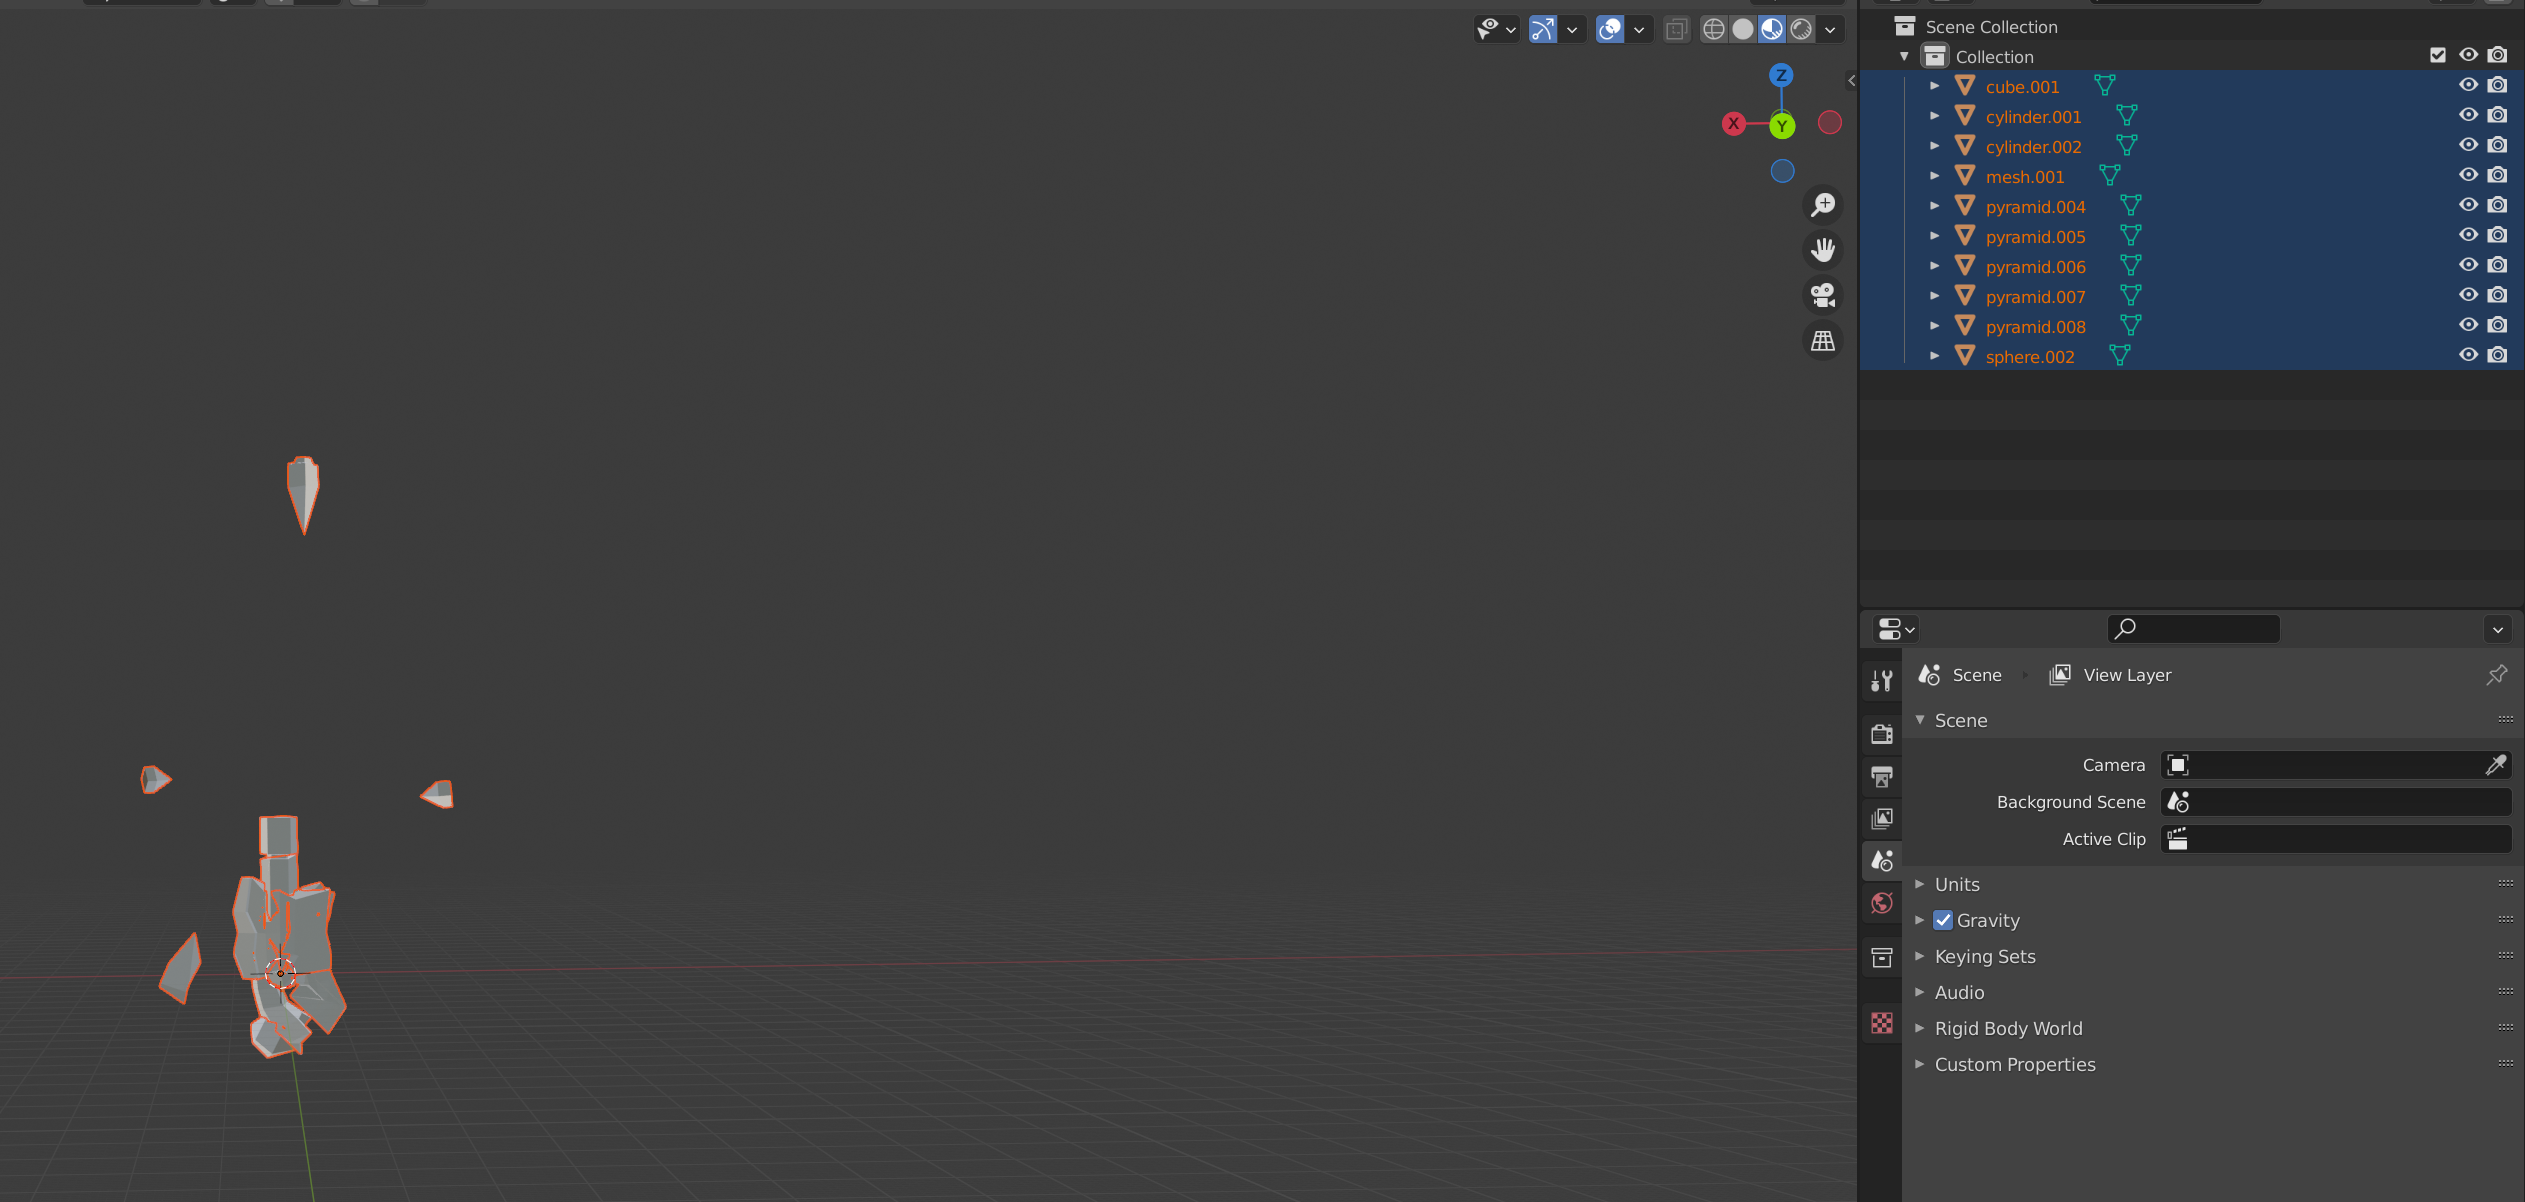Open the Active Tool settings tab

tap(1882, 678)
